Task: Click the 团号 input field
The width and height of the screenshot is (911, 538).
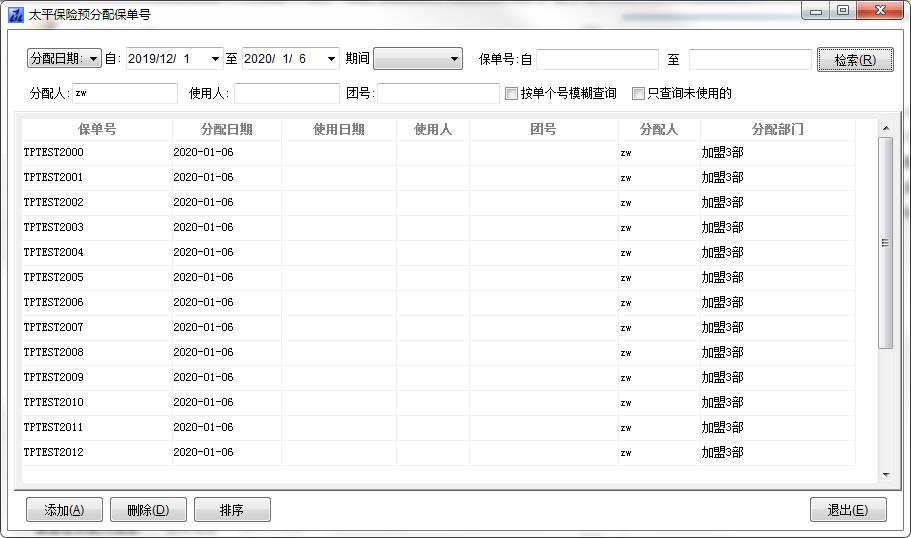Action: point(437,94)
